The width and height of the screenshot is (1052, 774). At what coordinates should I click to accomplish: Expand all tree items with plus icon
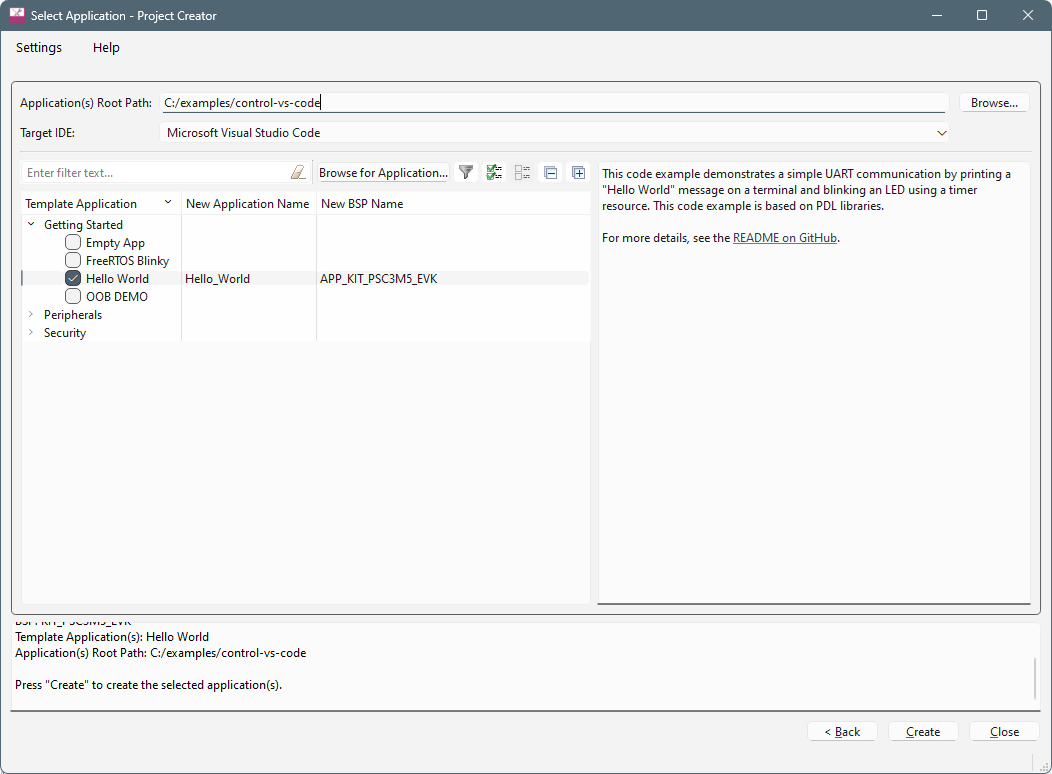coord(578,173)
